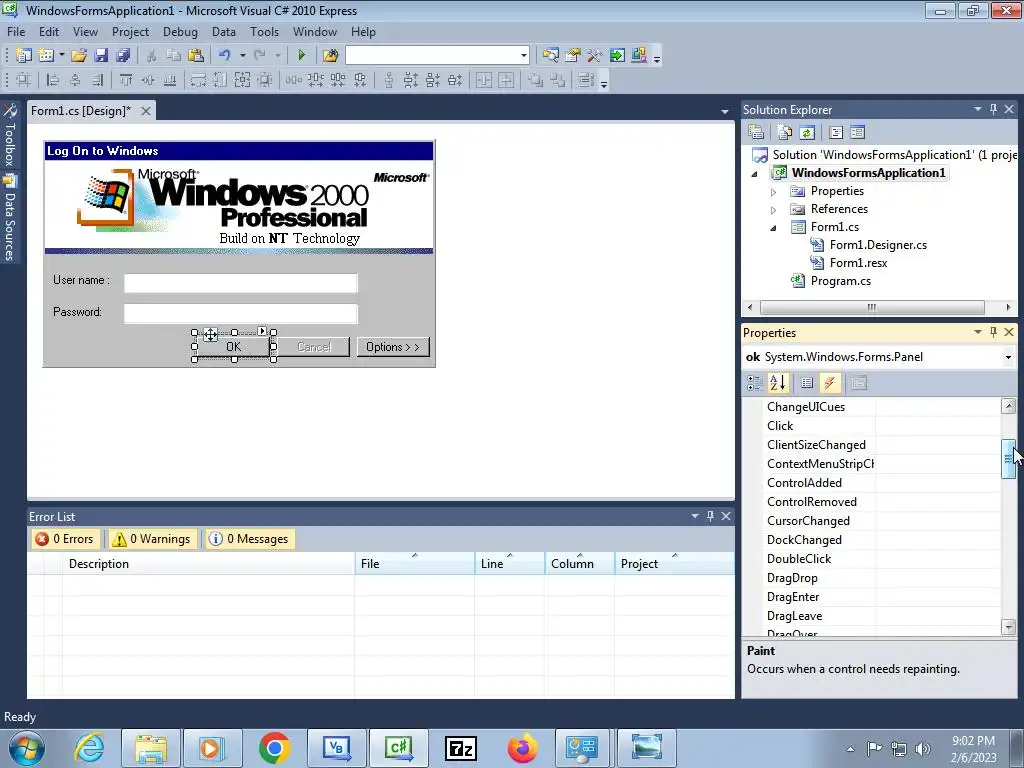Open the Project menu
1024x768 pixels.
point(130,32)
